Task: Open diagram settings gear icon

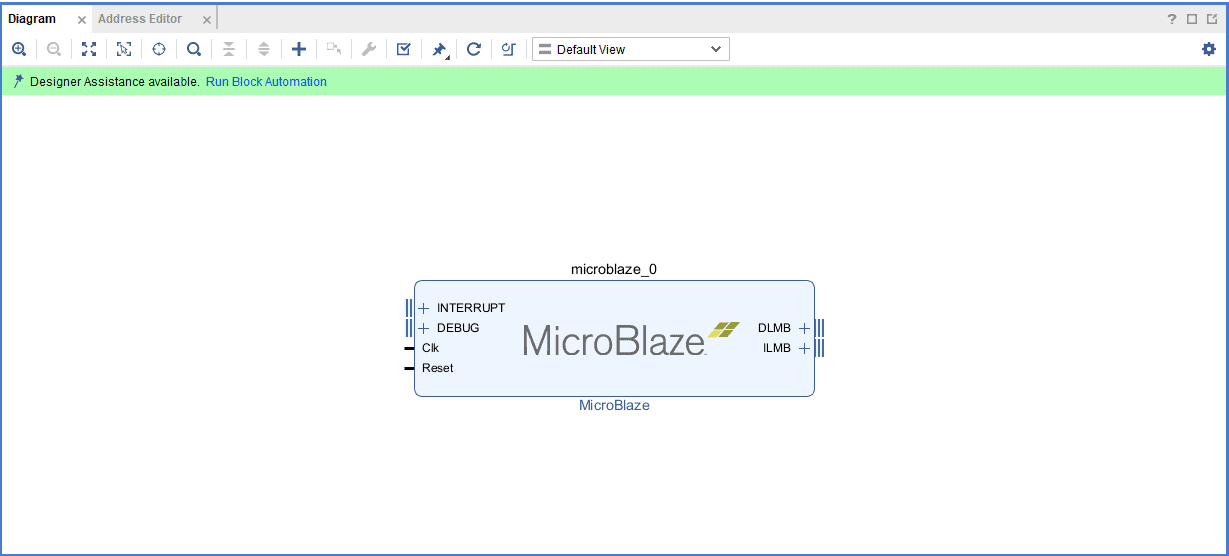Action: point(1209,49)
